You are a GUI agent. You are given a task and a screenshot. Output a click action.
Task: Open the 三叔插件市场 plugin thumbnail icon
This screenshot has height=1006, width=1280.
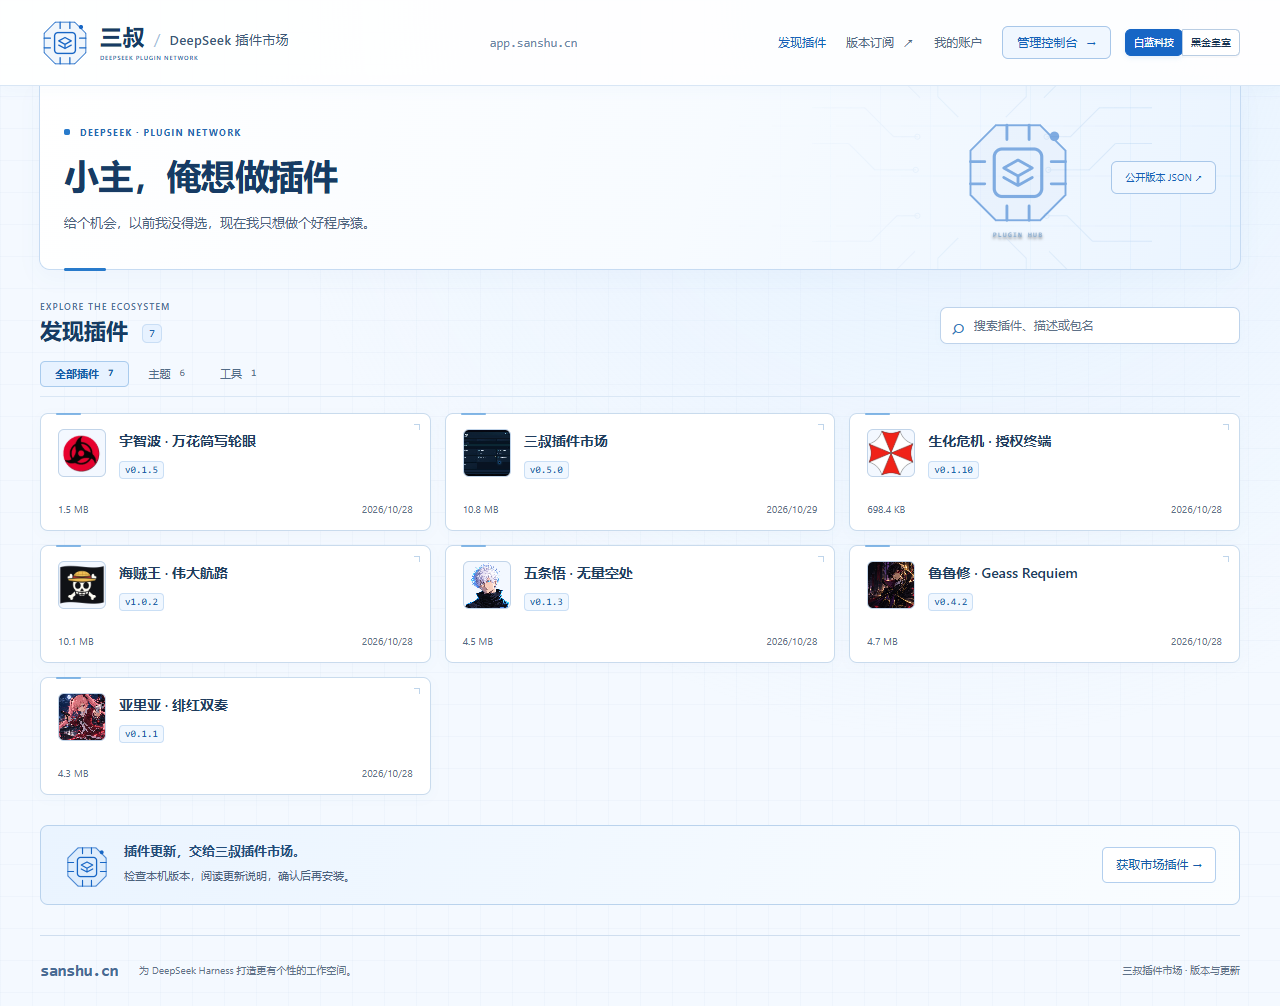pos(487,454)
